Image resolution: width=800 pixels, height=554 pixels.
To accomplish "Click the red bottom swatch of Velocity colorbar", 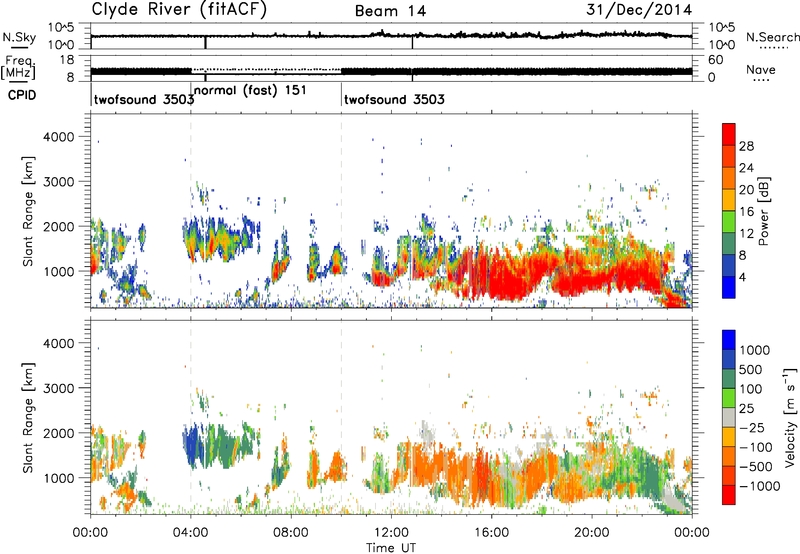I will tap(729, 495).
